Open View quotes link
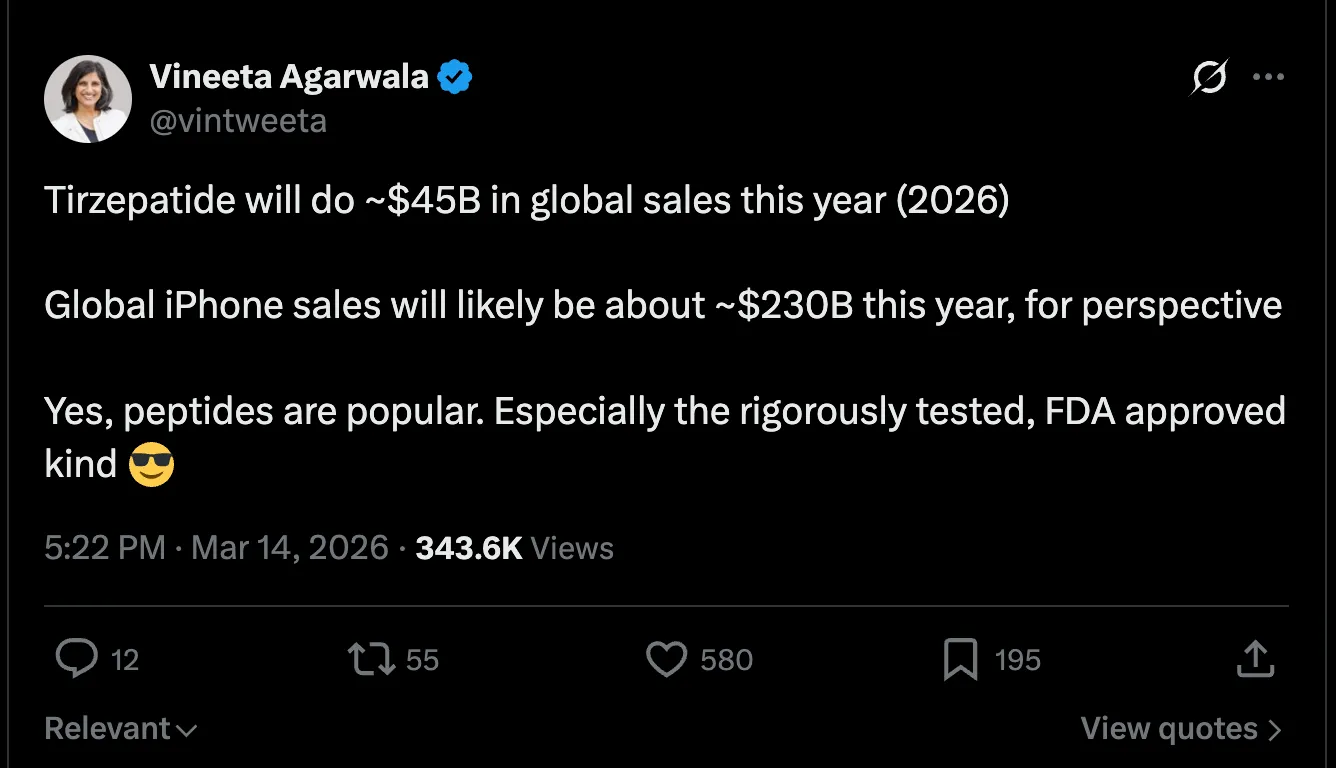The height and width of the screenshot is (768, 1336). coord(1181,729)
